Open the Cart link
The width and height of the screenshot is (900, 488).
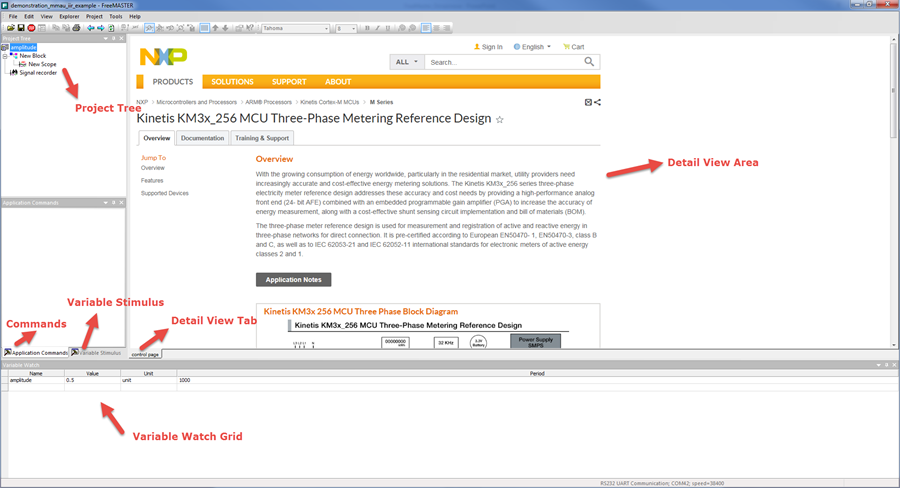(573, 47)
